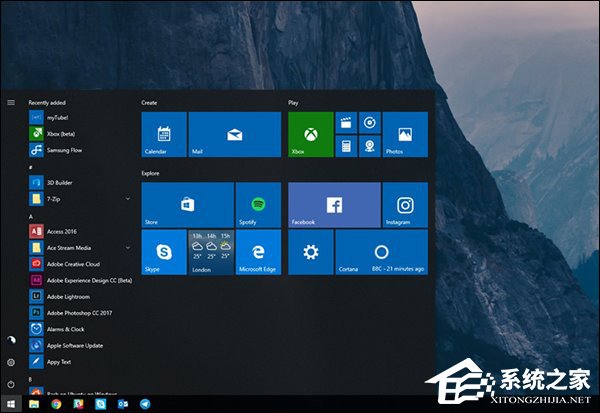Viewport: 600px width, 413px height.
Task: Open Skype from the taskbar
Action: pos(101,404)
